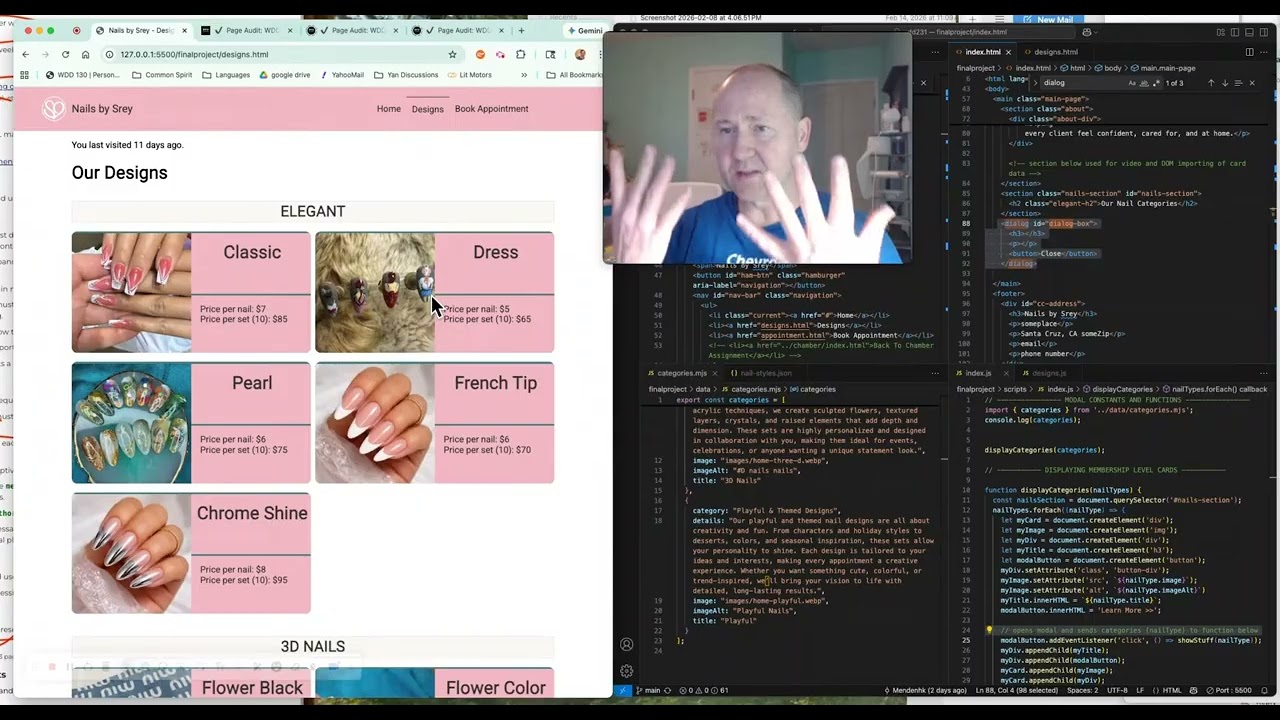
Task: Open the Chrome extensions puzzle icon
Action: pos(521,54)
